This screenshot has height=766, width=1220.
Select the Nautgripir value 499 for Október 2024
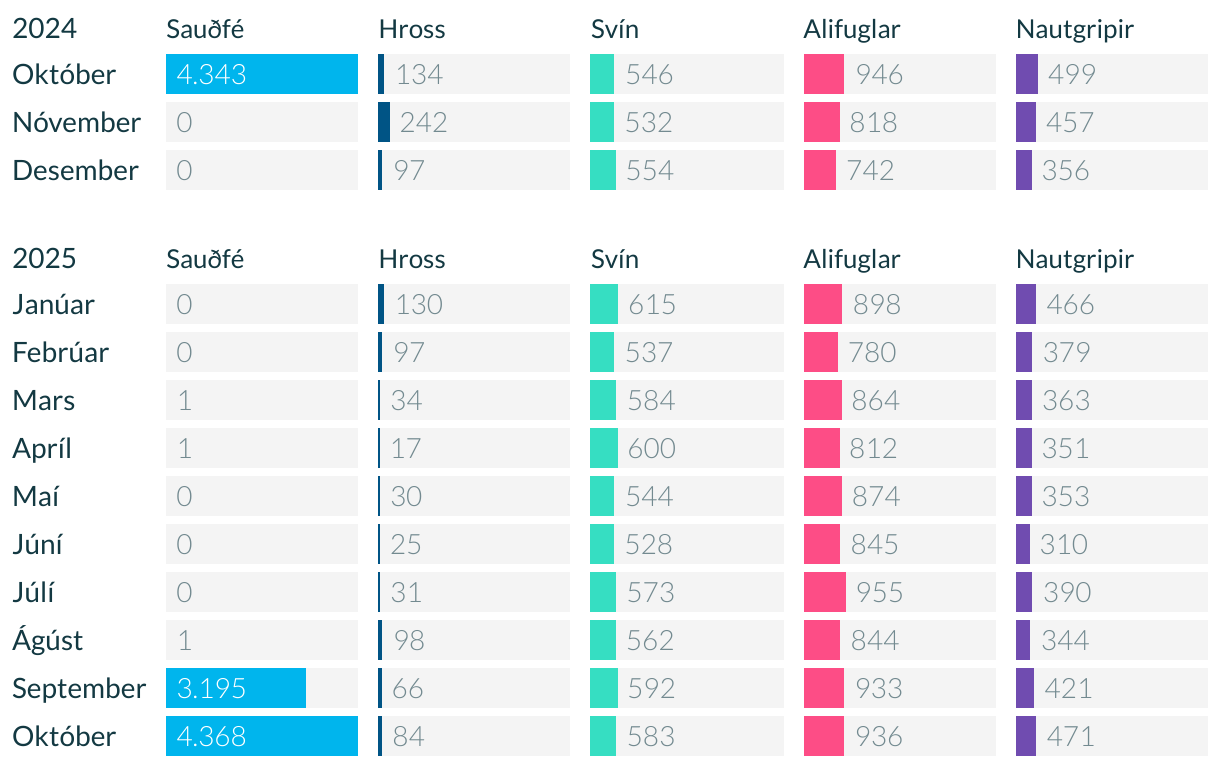(1071, 74)
